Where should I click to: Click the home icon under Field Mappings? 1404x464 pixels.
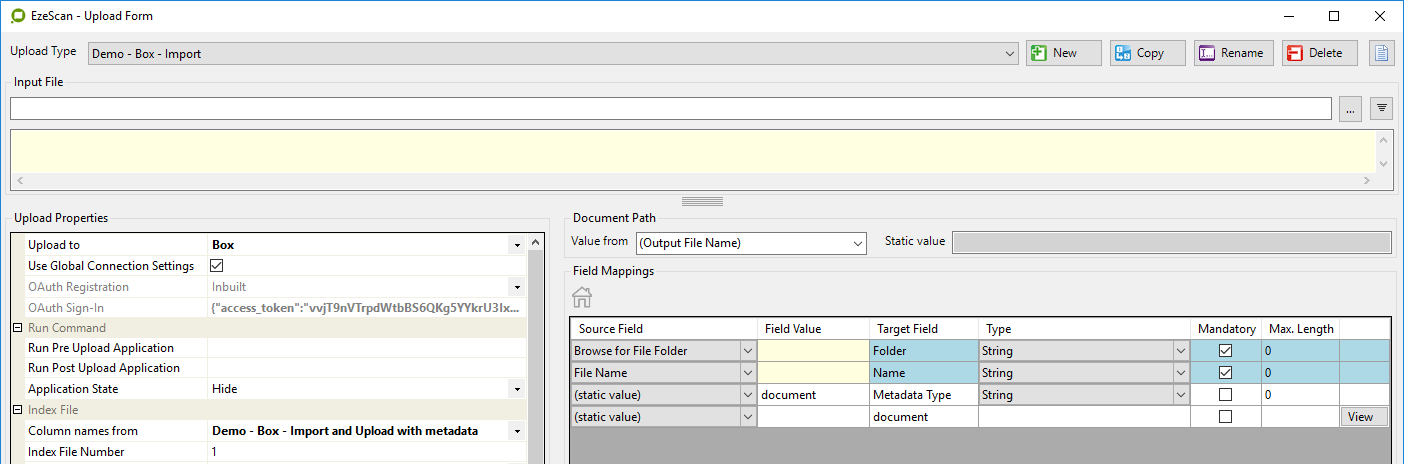582,297
